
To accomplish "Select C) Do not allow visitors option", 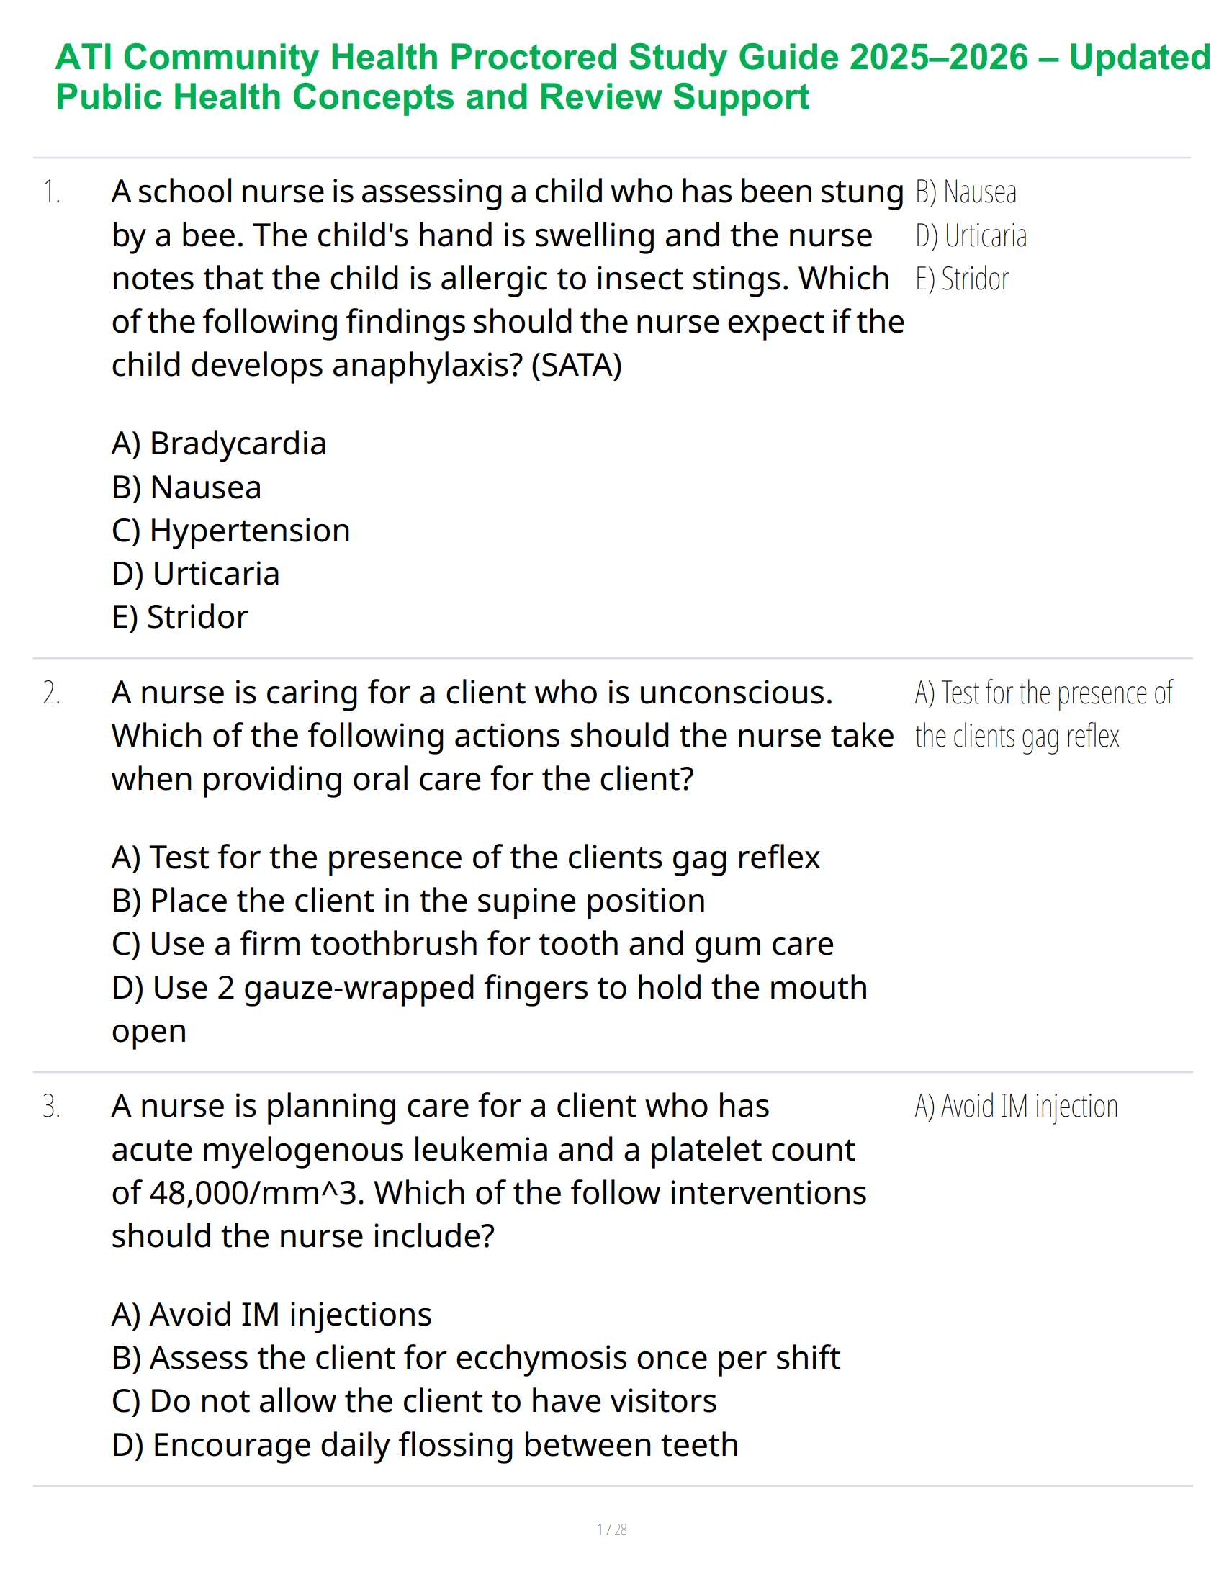I will click(x=414, y=1401).
